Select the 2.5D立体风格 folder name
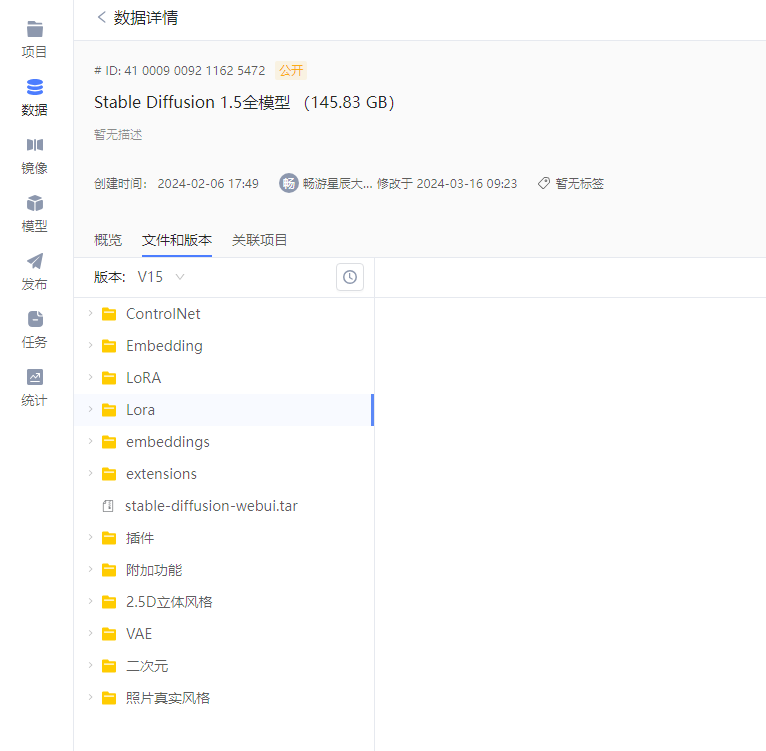This screenshot has height=751, width=766. (x=169, y=602)
